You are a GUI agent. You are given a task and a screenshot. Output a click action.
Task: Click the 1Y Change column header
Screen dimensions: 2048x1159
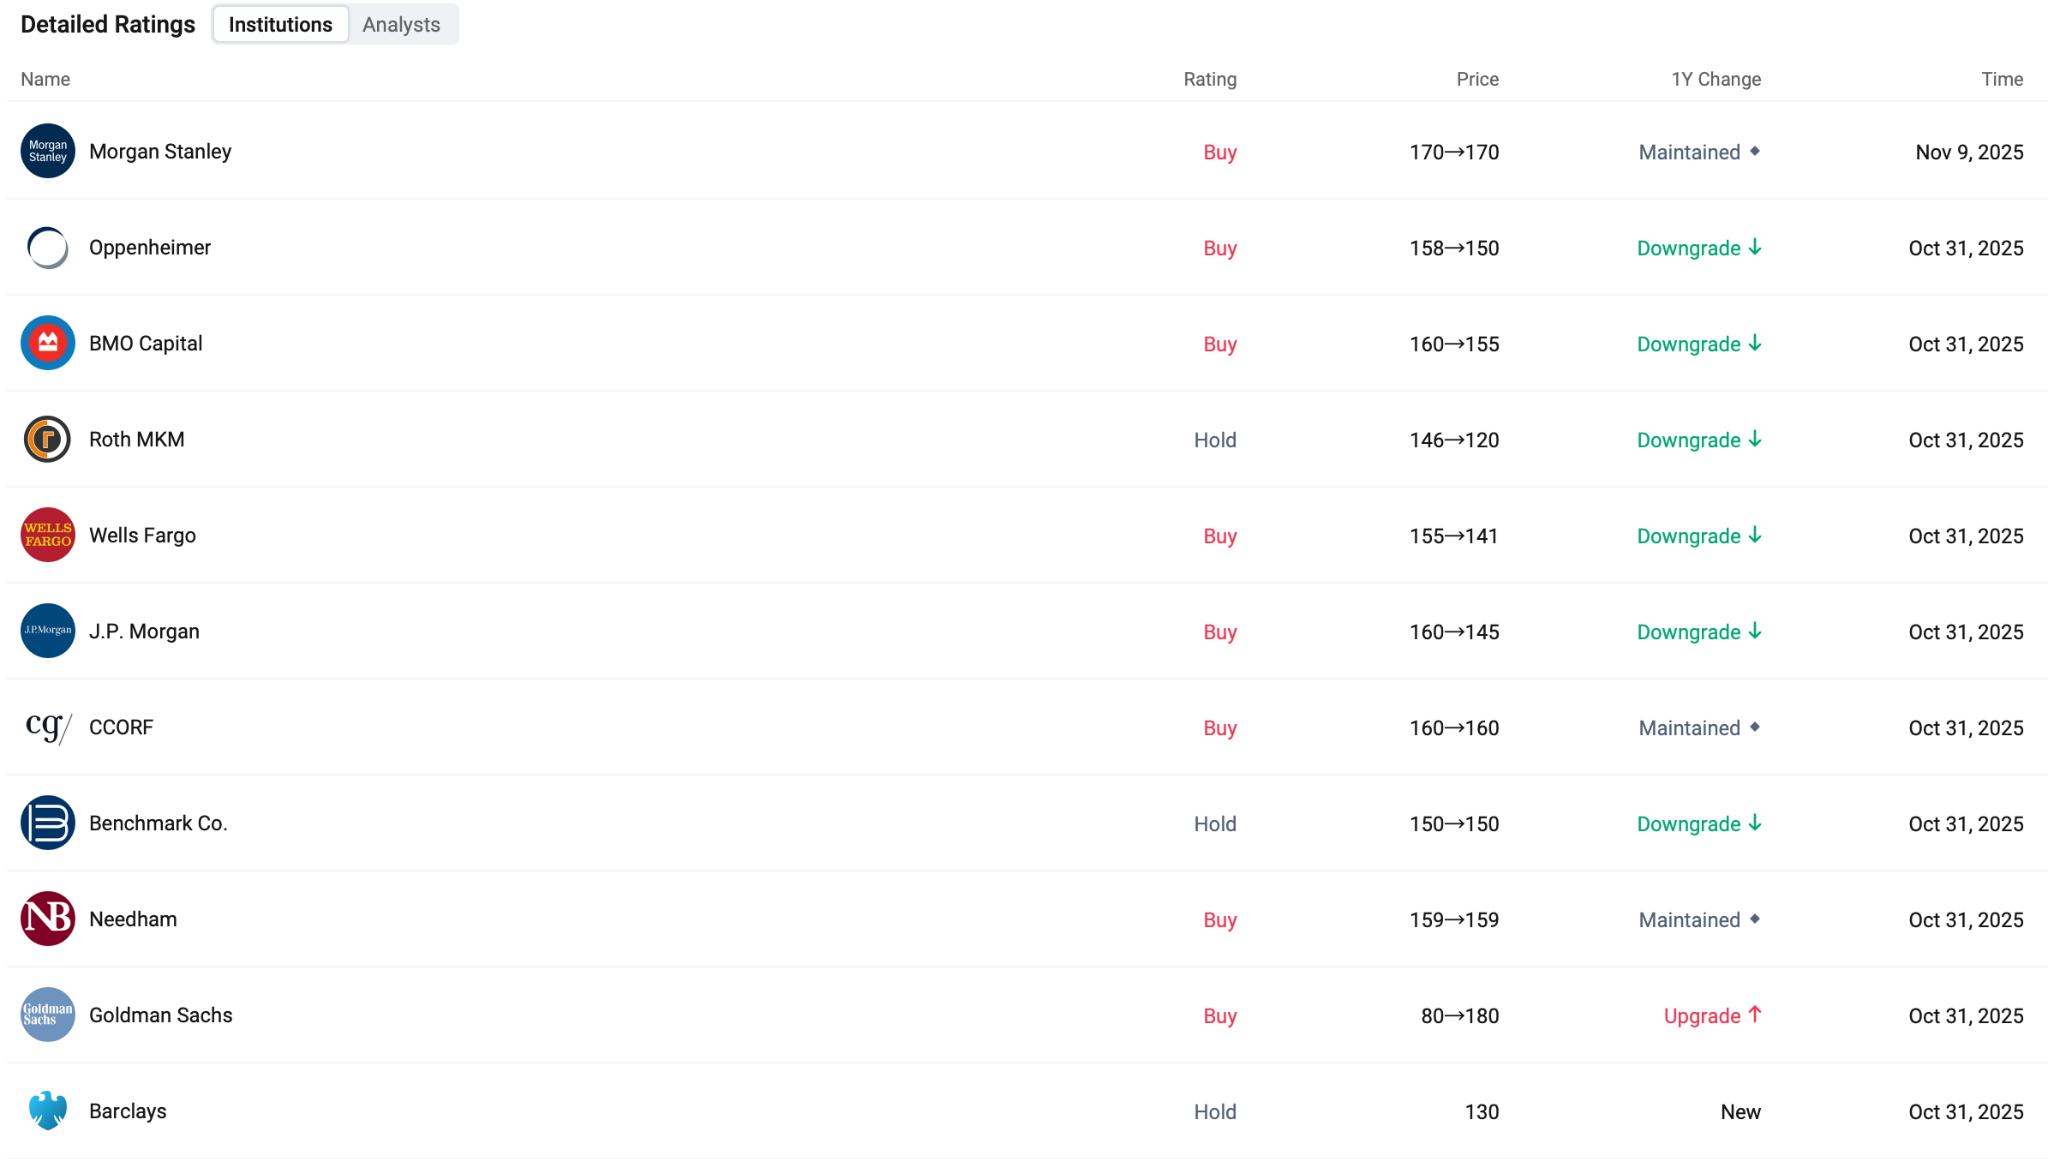click(1715, 79)
